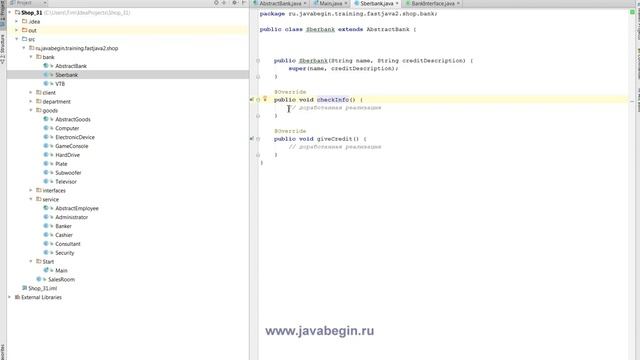Click AbstractBank in the extends clause
Viewport: 640px width, 360px height.
click(x=388, y=29)
